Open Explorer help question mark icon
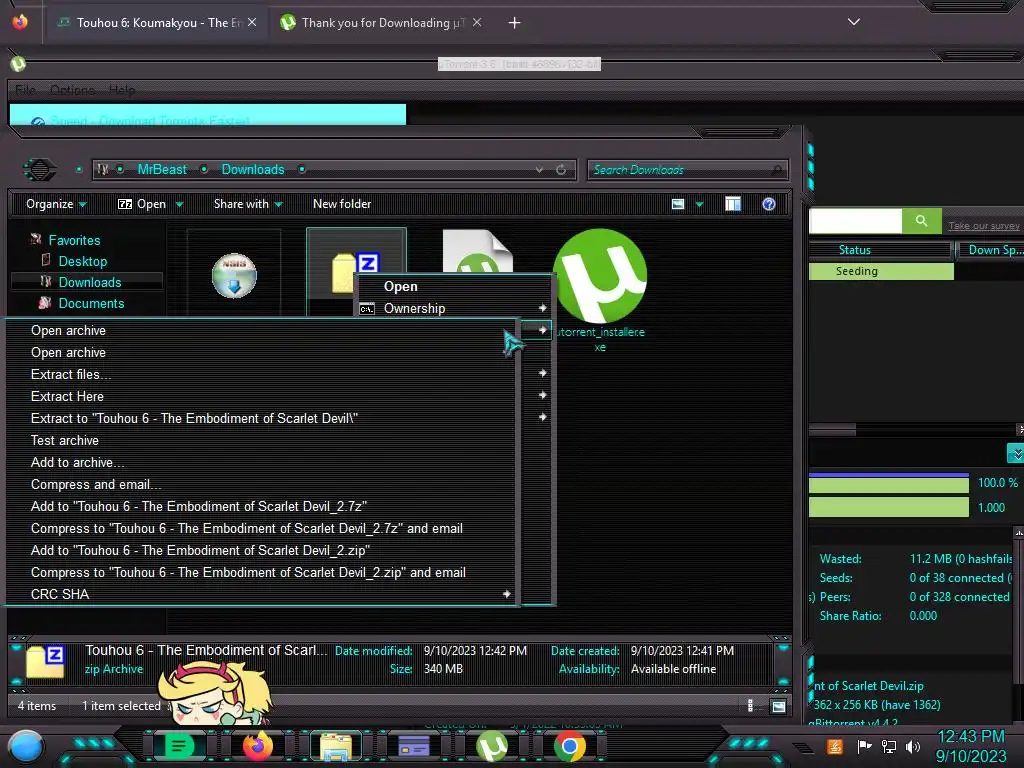The height and width of the screenshot is (768, 1024). 769,204
